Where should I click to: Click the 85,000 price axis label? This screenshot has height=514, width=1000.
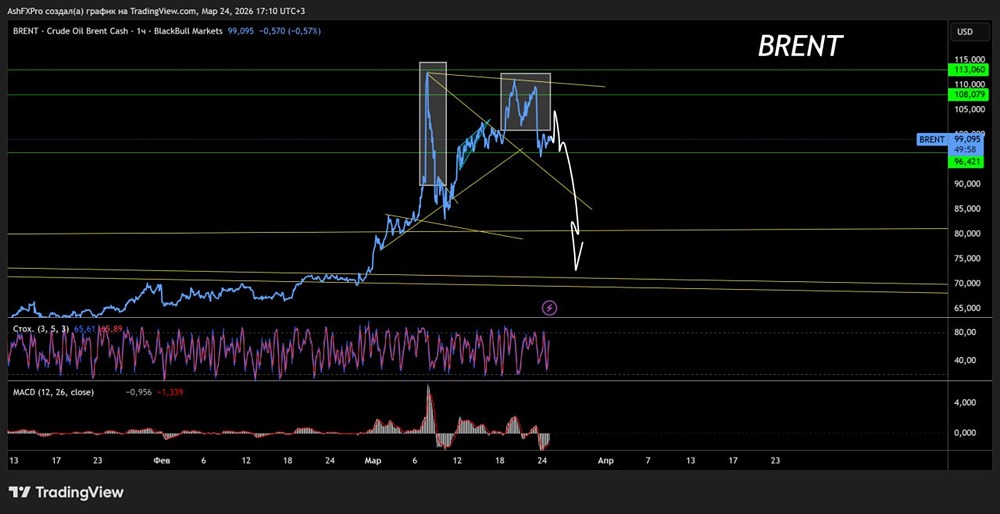[969, 209]
